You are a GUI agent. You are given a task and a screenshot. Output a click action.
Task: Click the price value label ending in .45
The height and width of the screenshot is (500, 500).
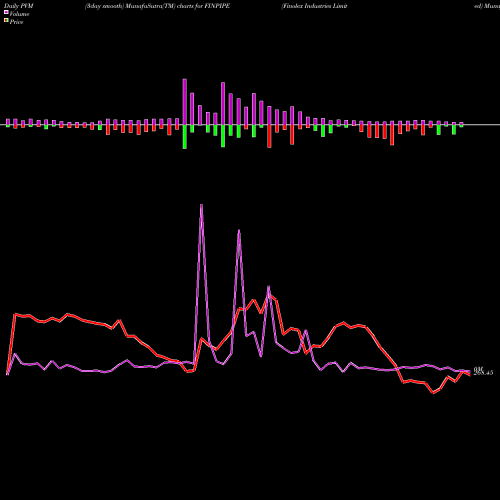click(x=483, y=373)
